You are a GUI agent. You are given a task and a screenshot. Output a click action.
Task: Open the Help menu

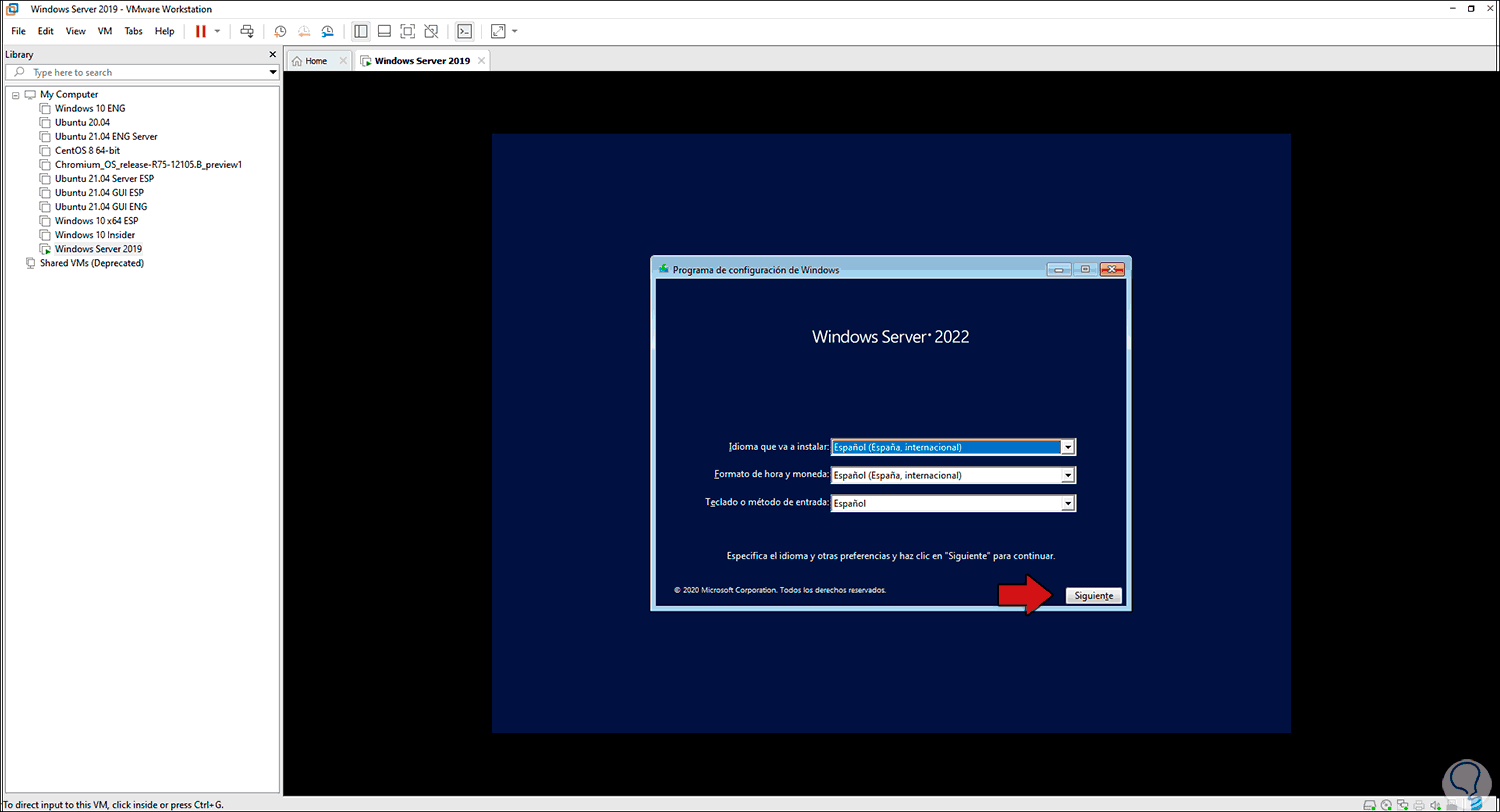point(164,31)
